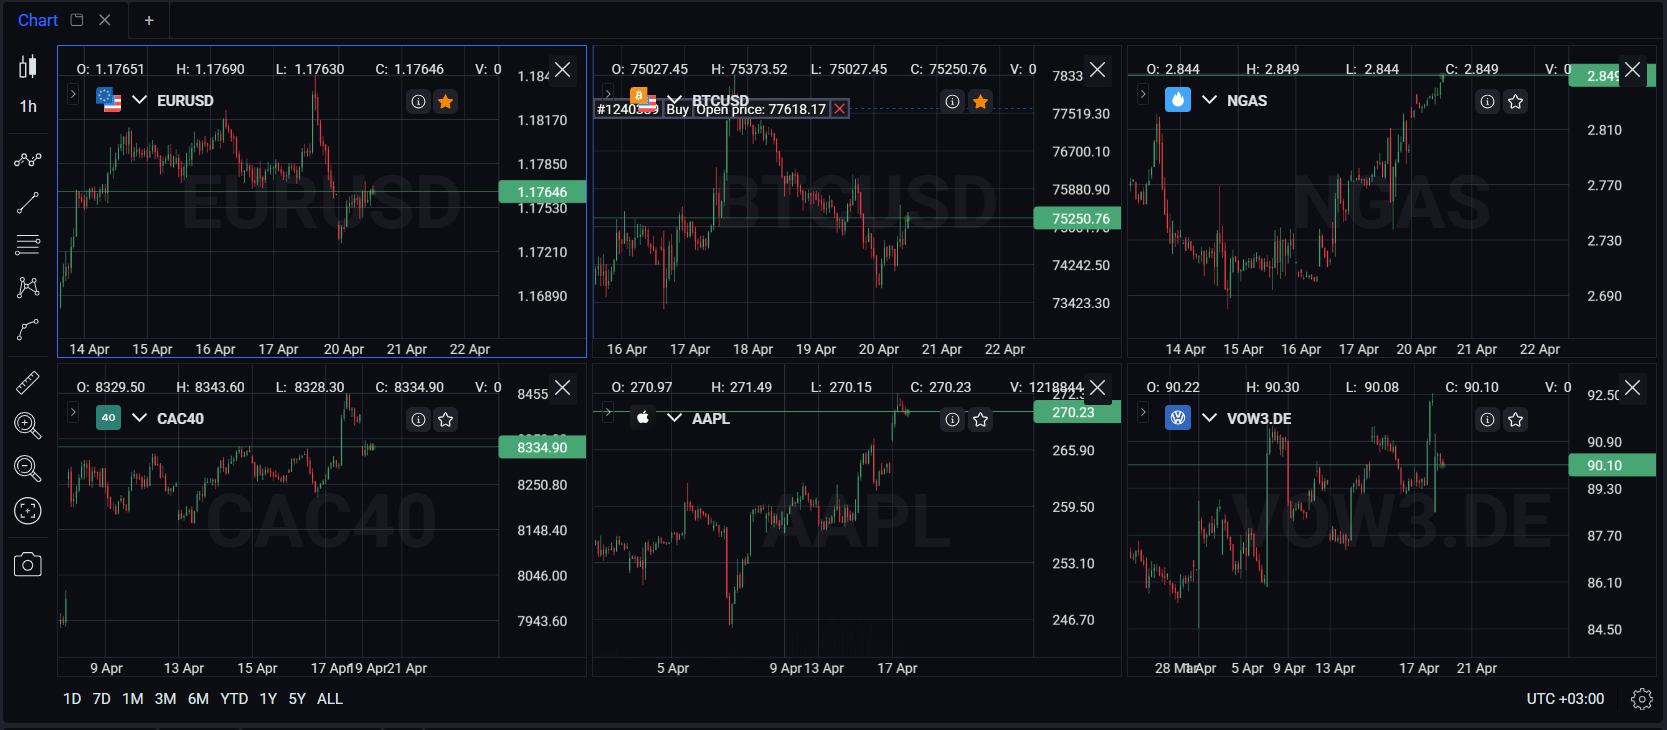The height and width of the screenshot is (730, 1667).
Task: Expand the NGAS chart legend arrow
Action: click(x=1143, y=94)
